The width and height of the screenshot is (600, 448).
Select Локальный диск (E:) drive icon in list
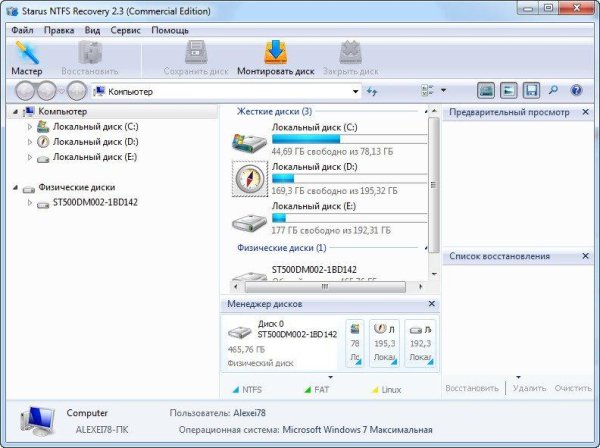[x=249, y=222]
